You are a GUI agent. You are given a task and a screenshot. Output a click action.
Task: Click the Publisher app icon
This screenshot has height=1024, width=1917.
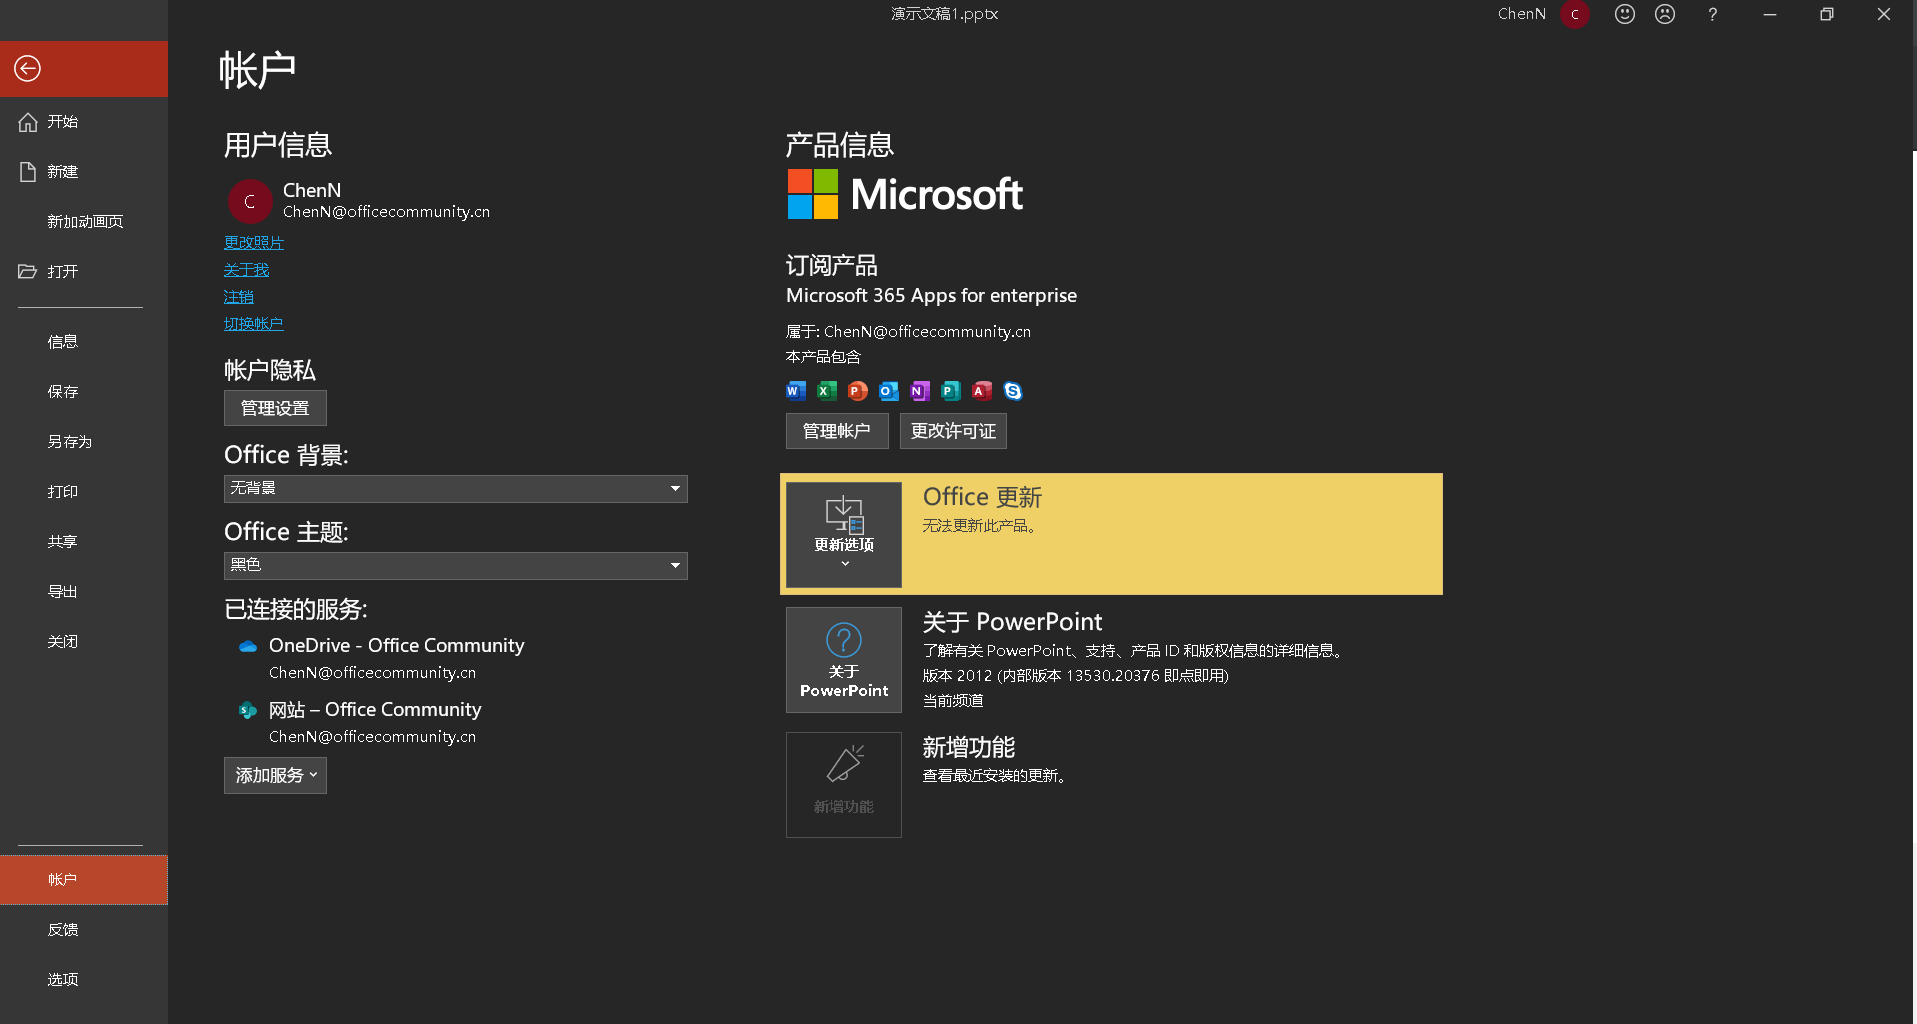(951, 391)
